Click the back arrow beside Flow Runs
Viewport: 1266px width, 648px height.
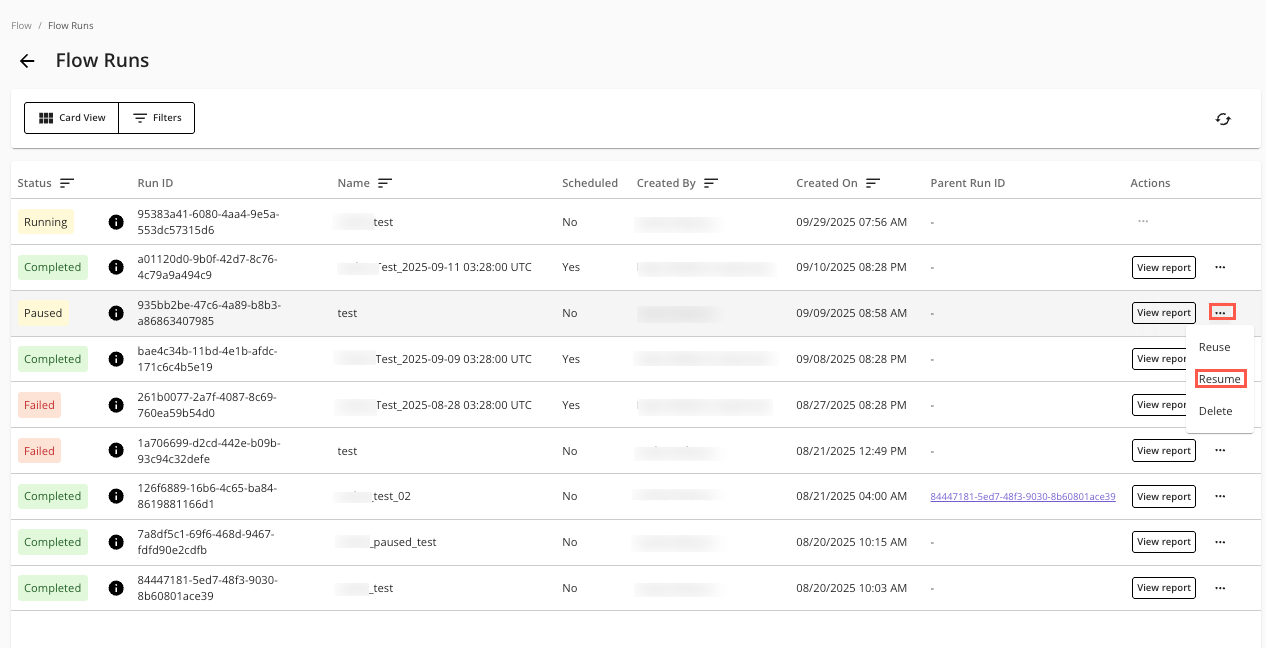pos(27,61)
